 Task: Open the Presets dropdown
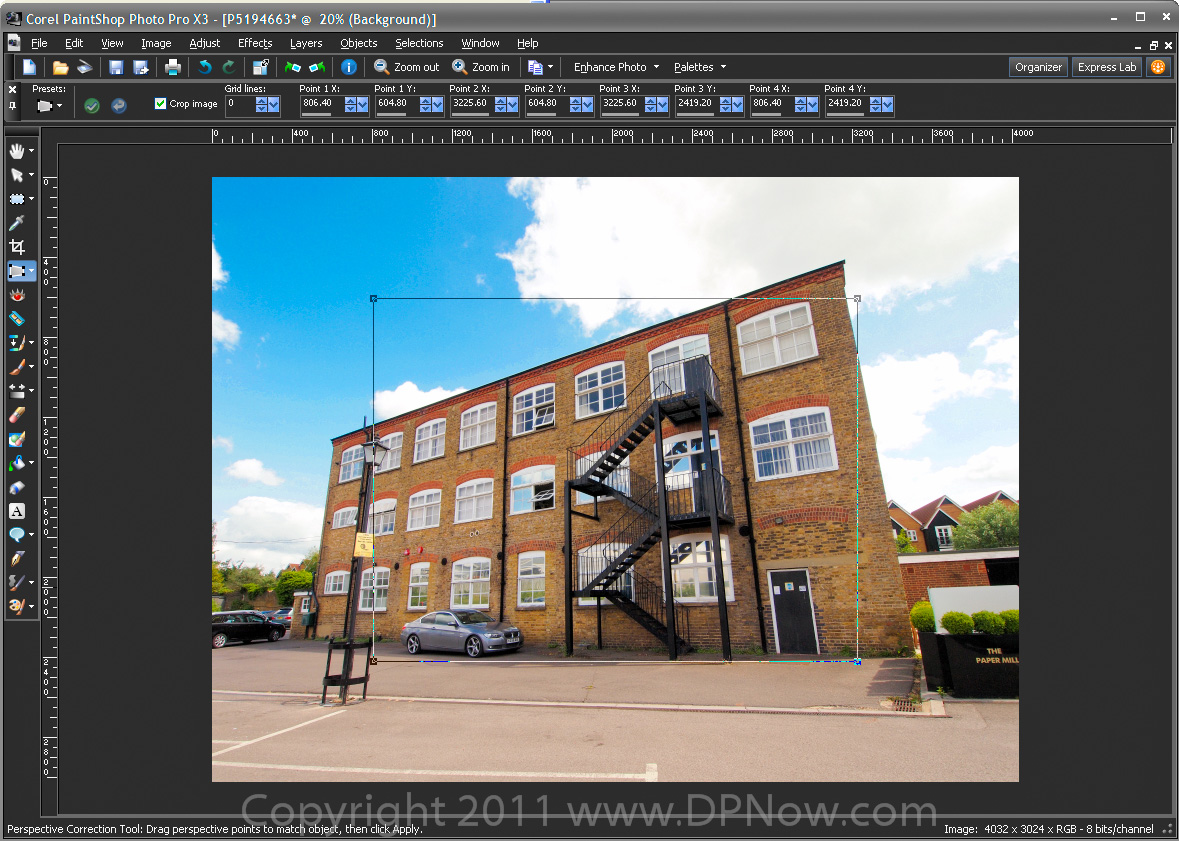click(x=50, y=105)
